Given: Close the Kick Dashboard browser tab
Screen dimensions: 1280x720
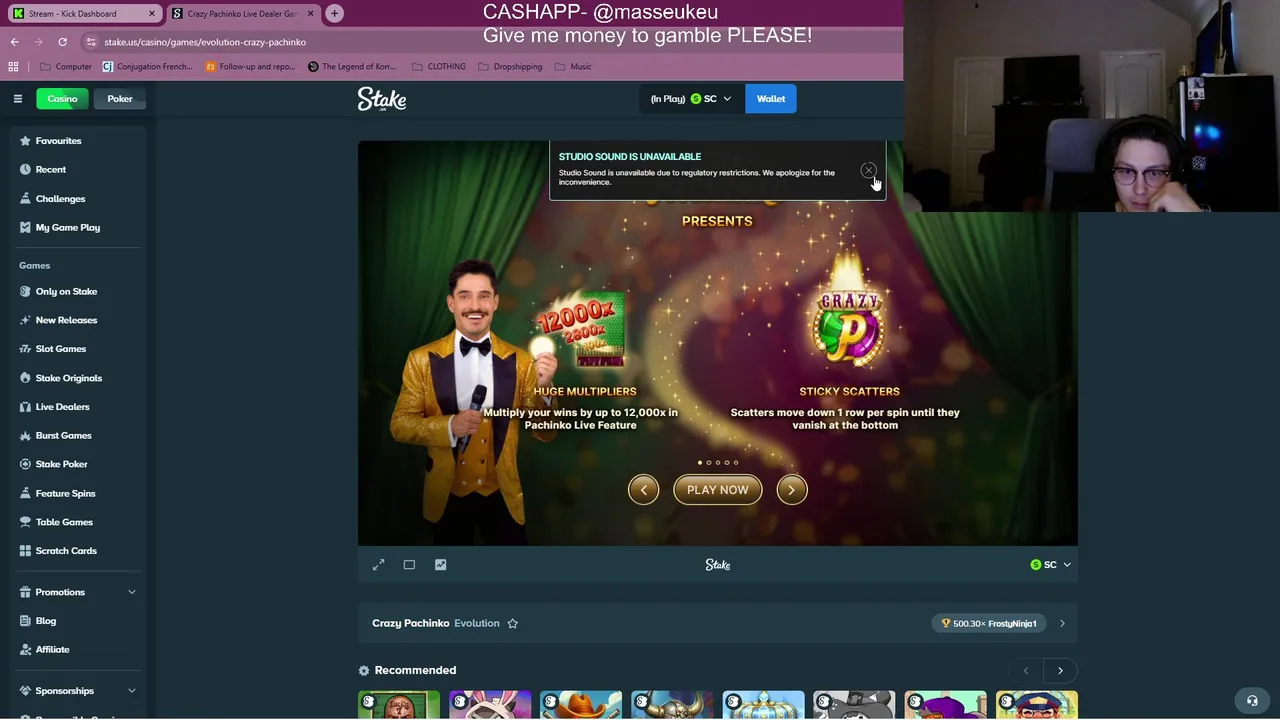Looking at the screenshot, I should (x=152, y=14).
